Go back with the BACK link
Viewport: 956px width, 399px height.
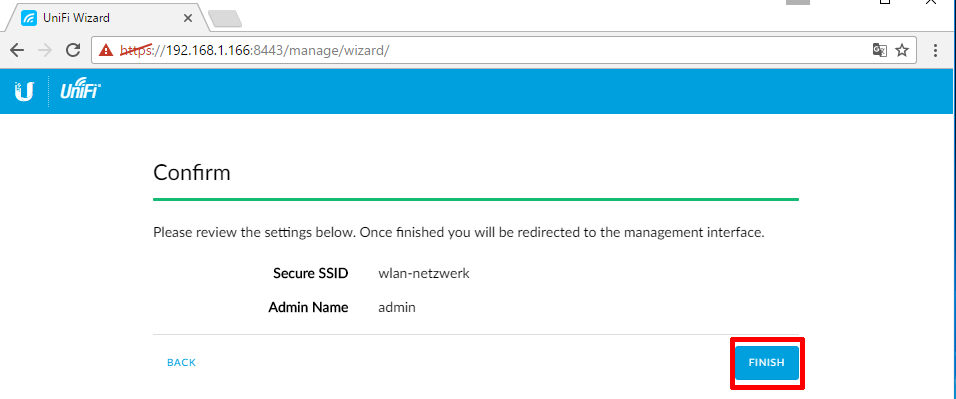(x=181, y=363)
